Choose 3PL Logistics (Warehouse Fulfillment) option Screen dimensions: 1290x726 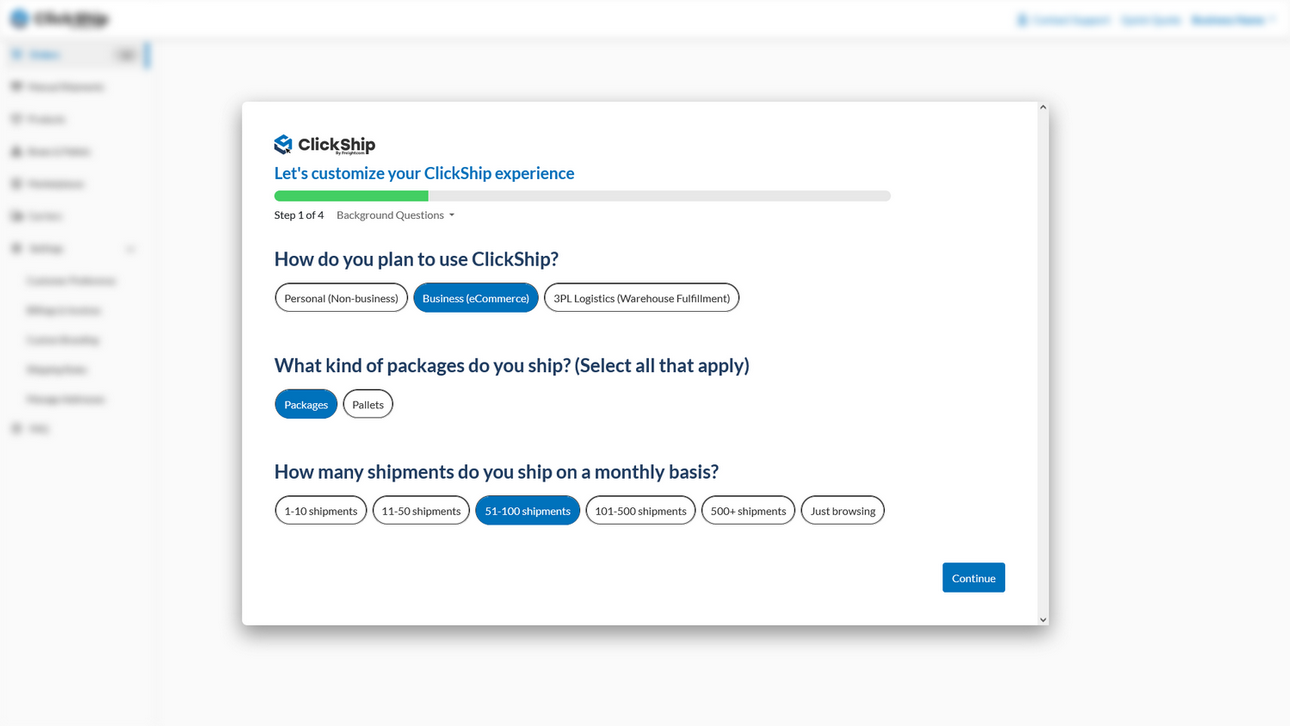(x=641, y=298)
